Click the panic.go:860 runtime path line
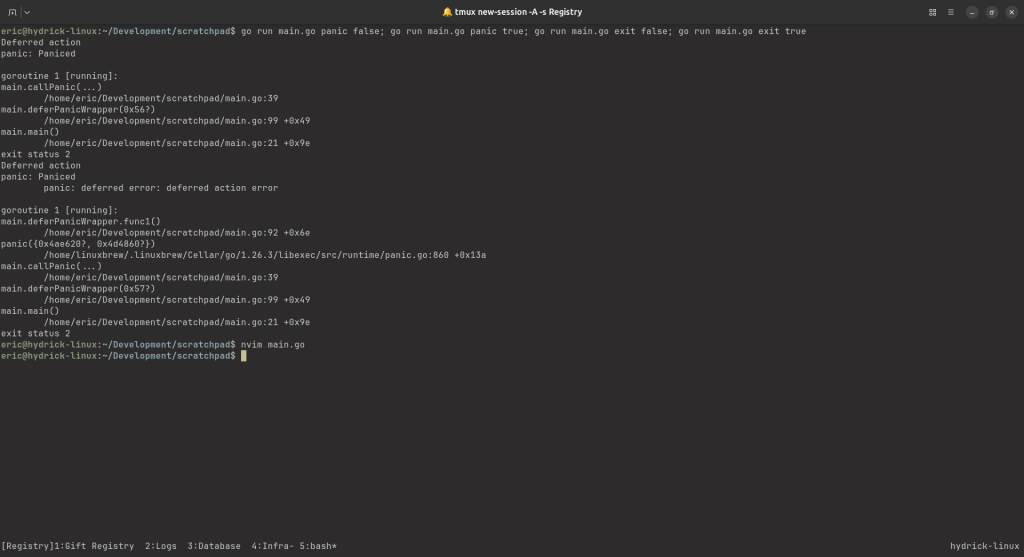This screenshot has height=557, width=1024. tap(264, 255)
